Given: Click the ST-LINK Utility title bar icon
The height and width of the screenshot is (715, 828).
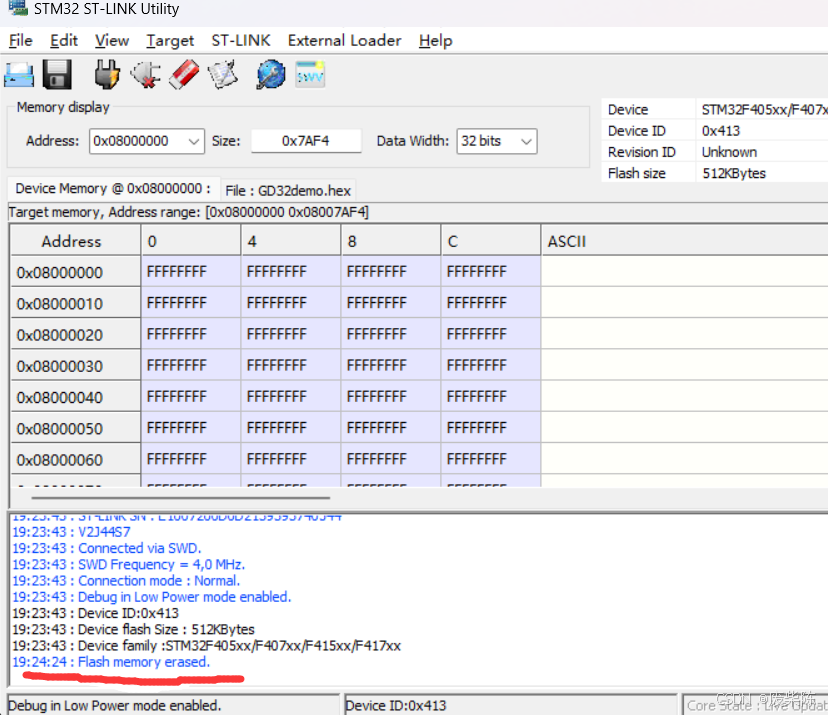Looking at the screenshot, I should (x=18, y=7).
